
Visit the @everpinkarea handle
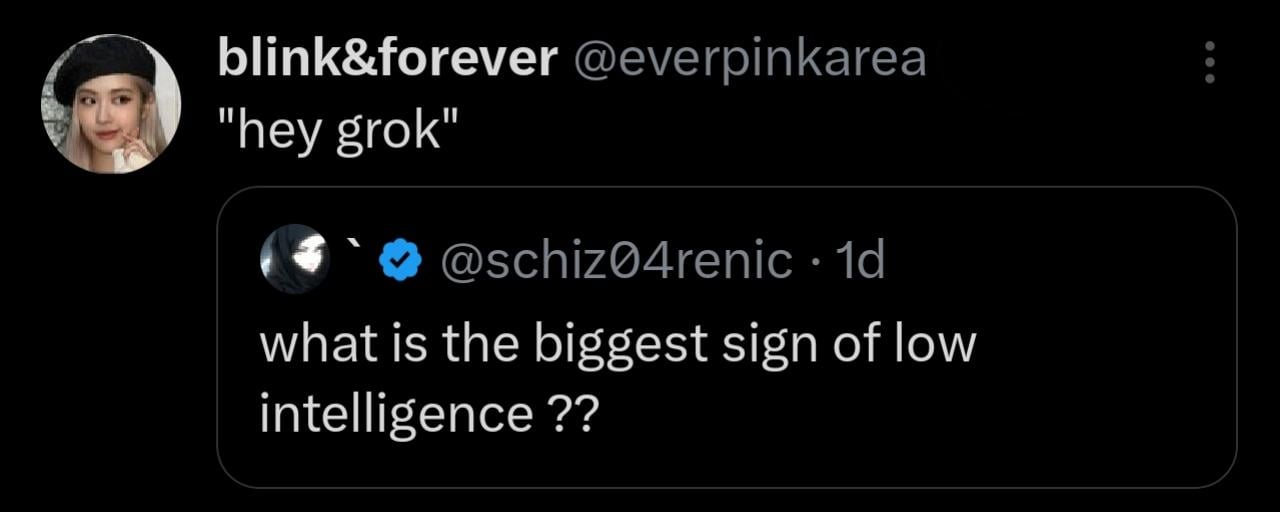tap(749, 60)
